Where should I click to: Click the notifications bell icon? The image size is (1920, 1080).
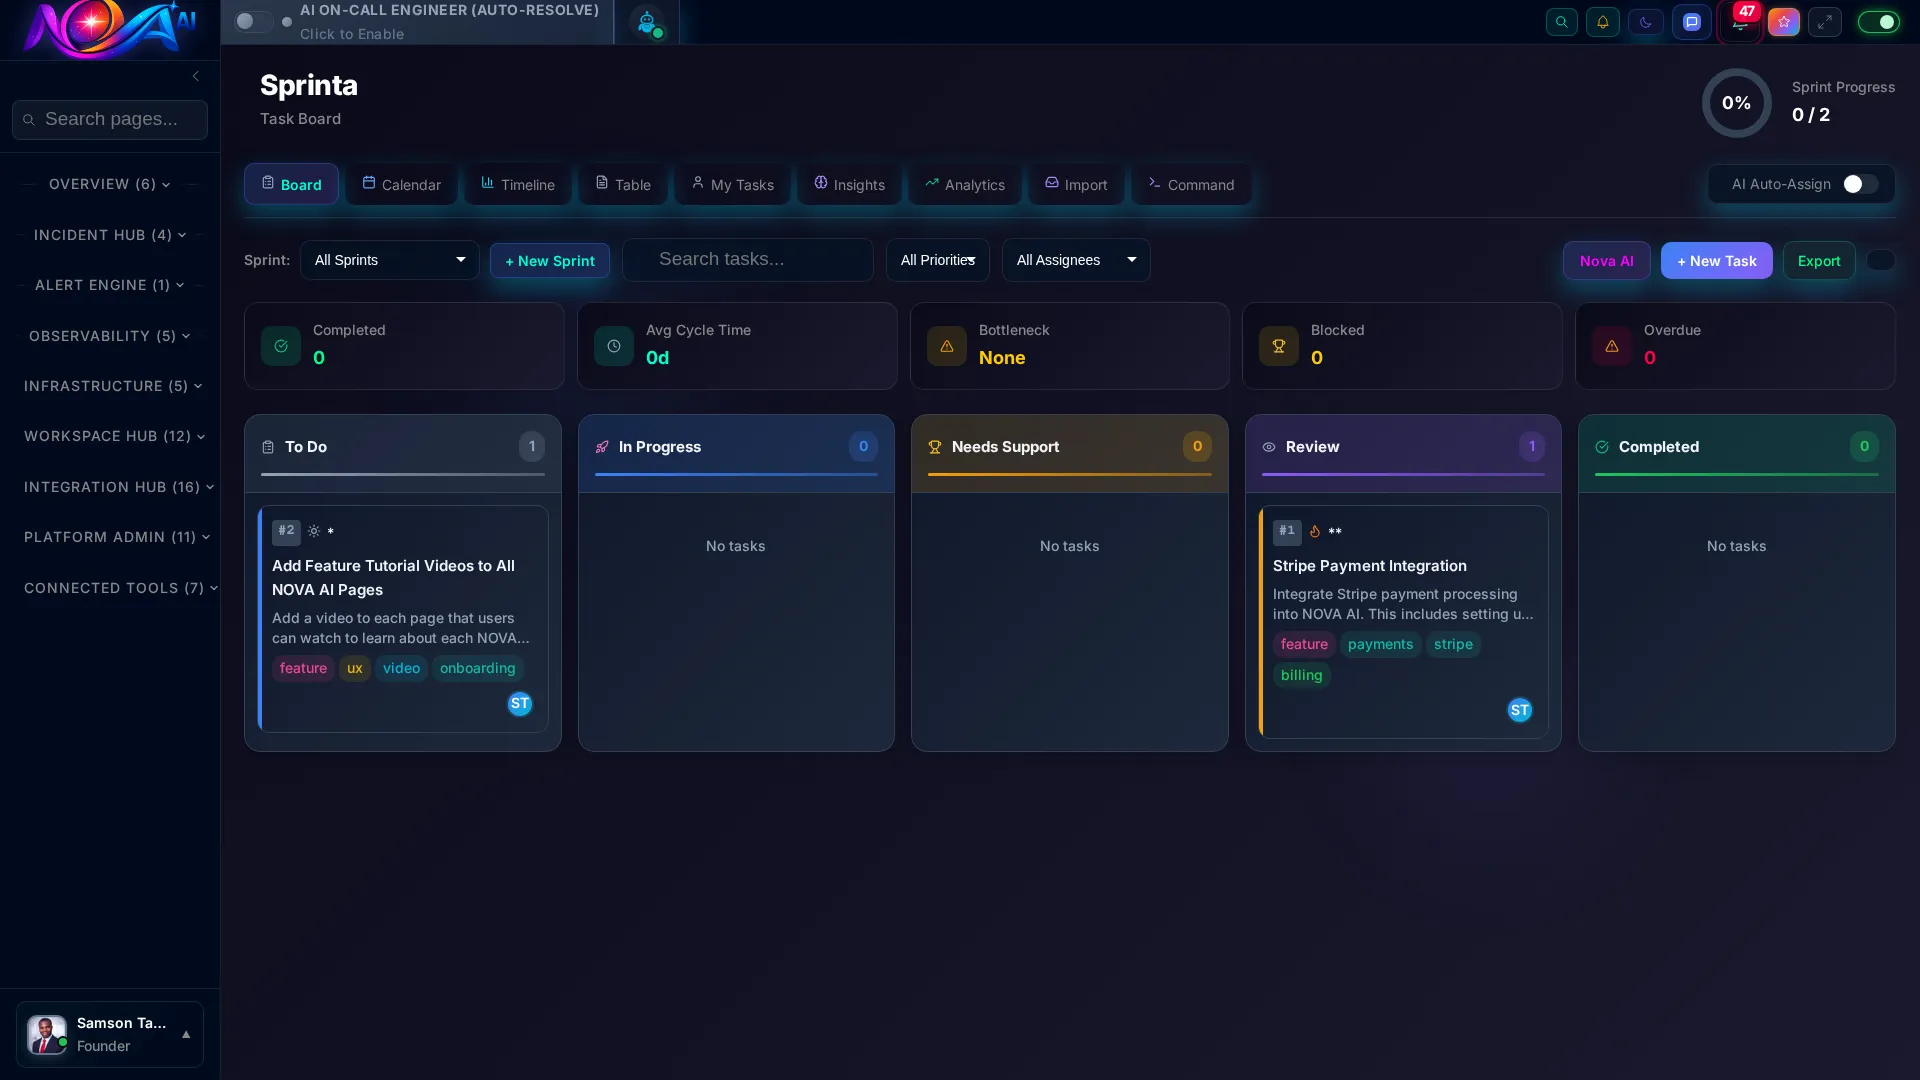tap(1604, 21)
